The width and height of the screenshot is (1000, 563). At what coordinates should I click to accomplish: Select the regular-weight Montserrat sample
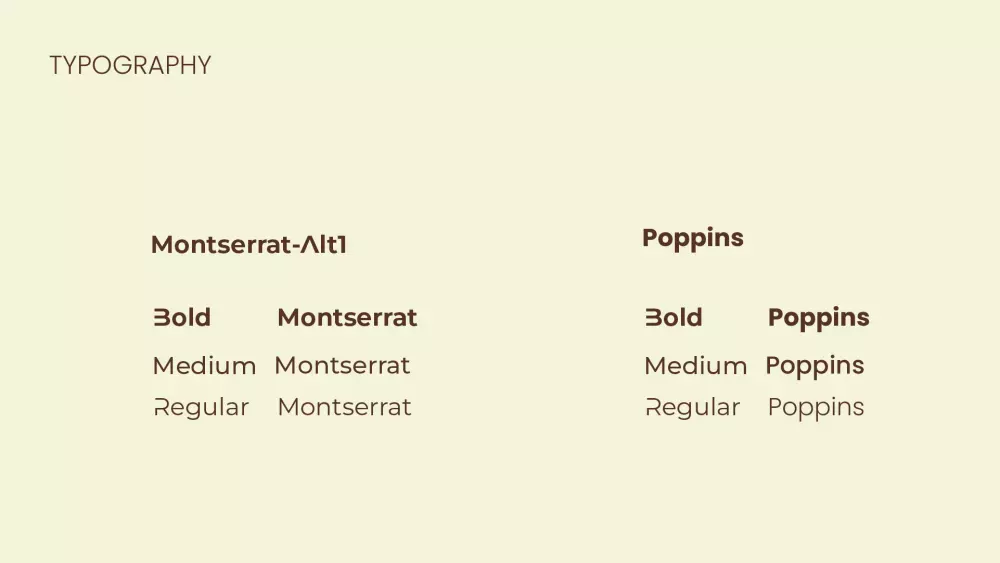tap(344, 407)
